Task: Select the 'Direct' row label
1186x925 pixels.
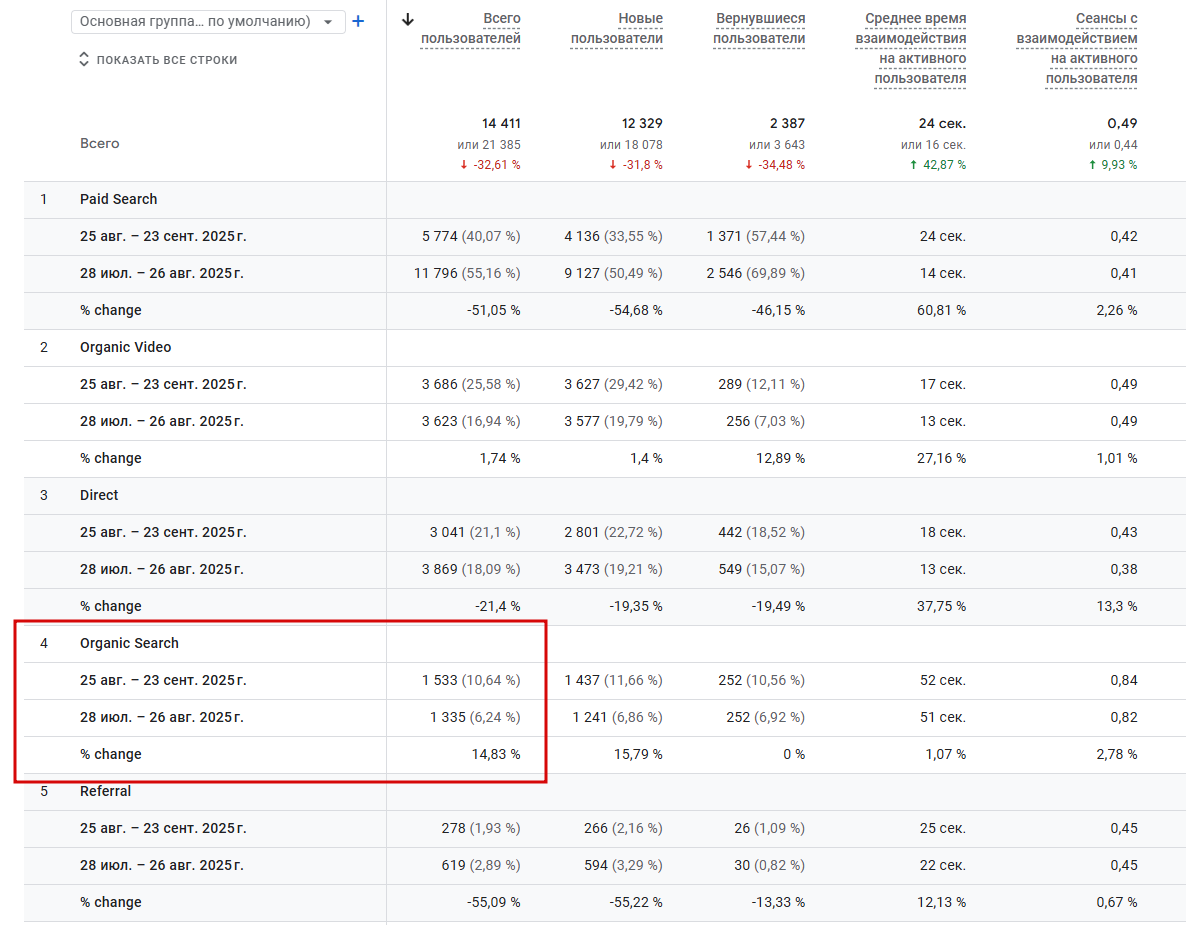Action: [x=99, y=495]
